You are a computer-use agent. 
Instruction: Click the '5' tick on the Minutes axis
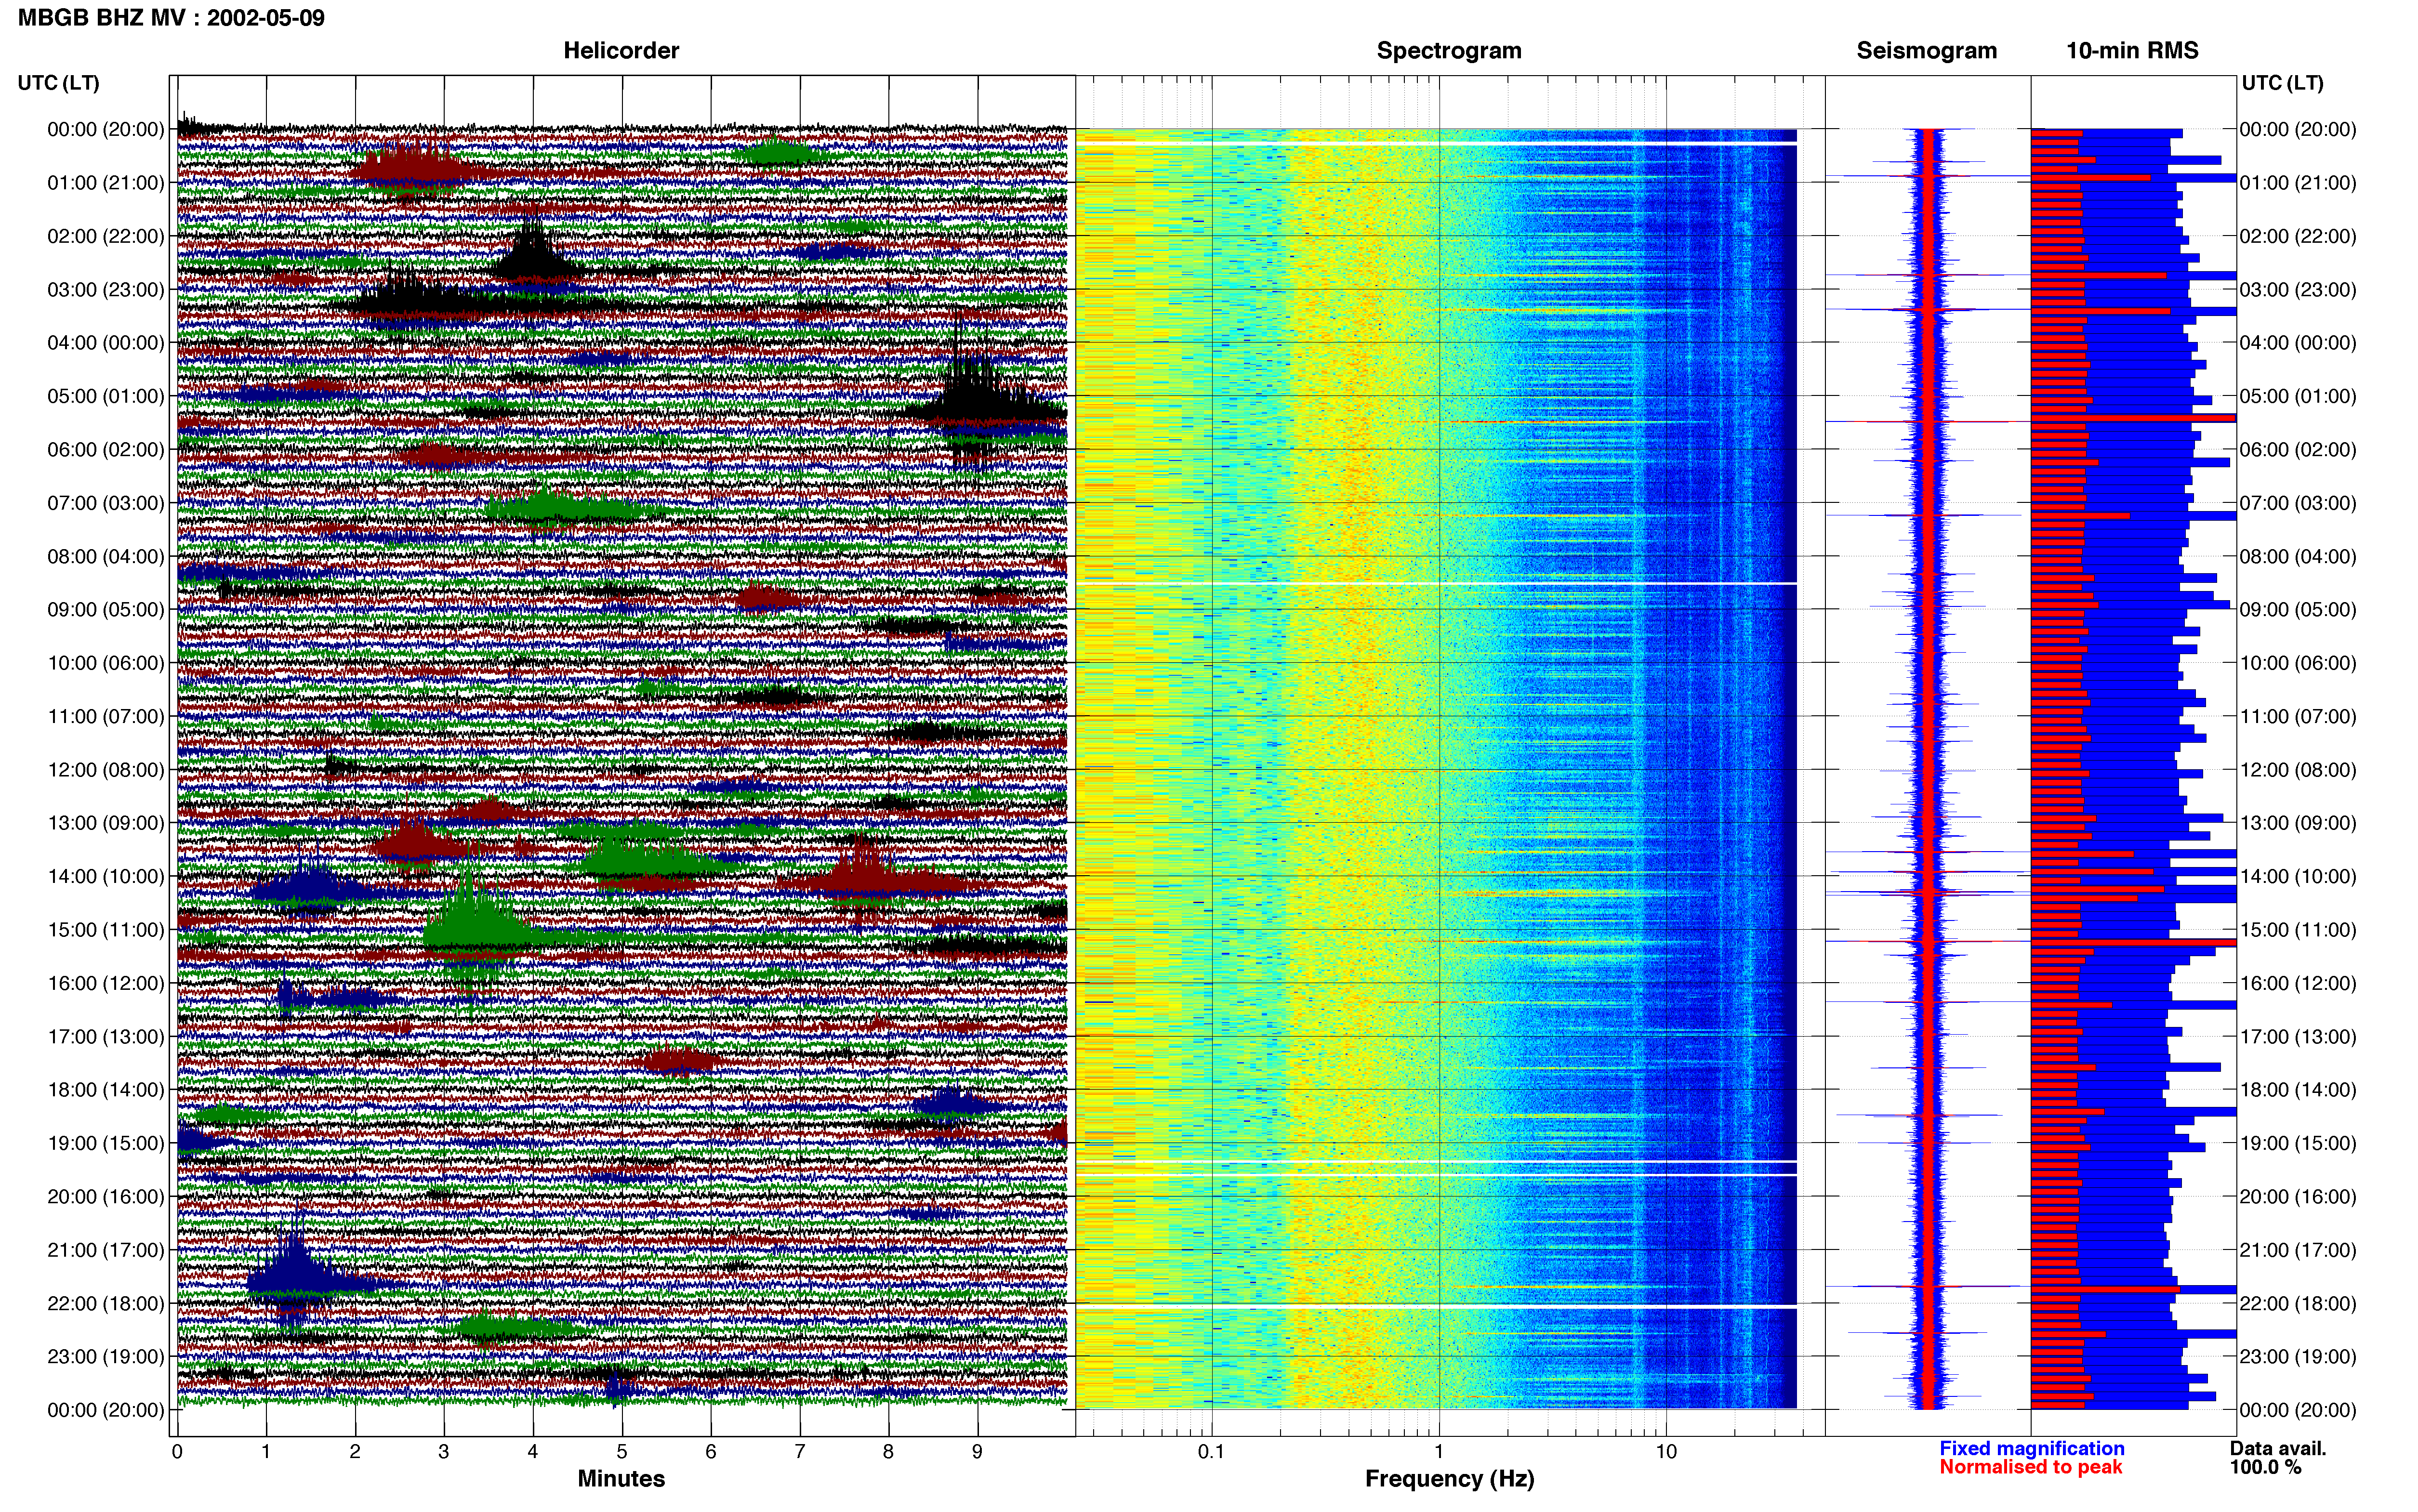pos(622,1452)
